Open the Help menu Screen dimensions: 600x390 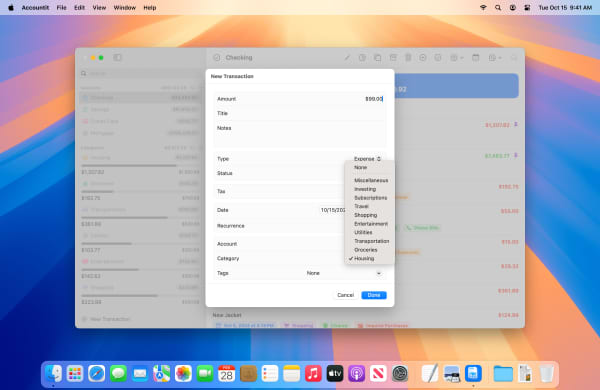[150, 8]
